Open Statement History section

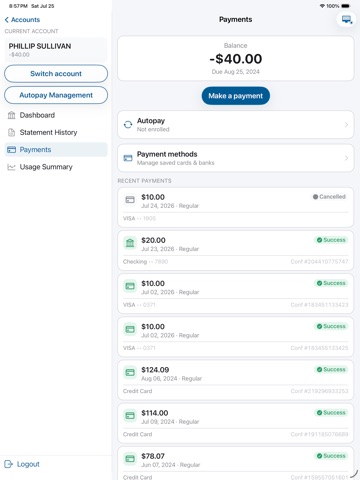pos(56,133)
